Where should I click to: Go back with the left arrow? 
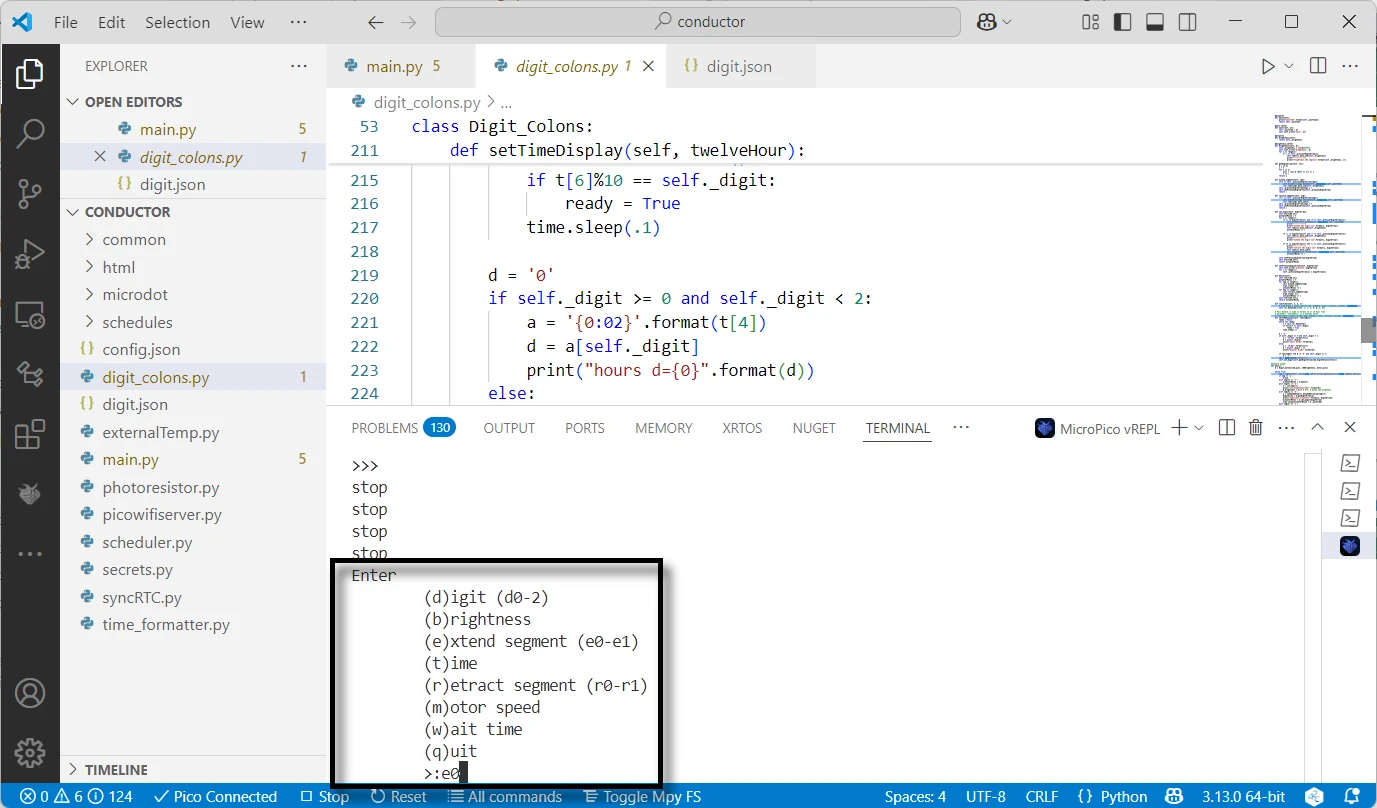[375, 22]
